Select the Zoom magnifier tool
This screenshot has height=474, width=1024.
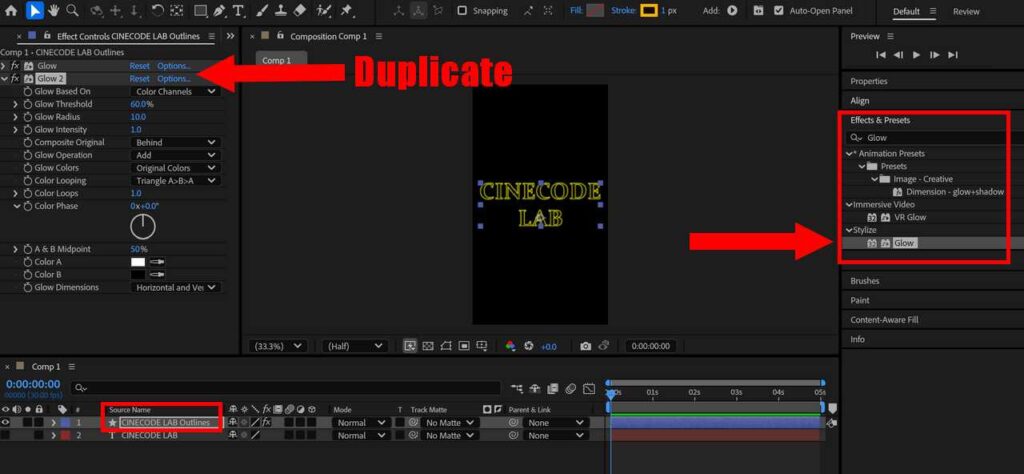72,10
